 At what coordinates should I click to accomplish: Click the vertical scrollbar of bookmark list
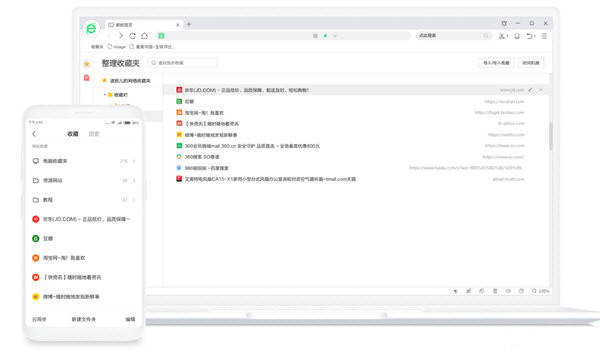(551, 136)
